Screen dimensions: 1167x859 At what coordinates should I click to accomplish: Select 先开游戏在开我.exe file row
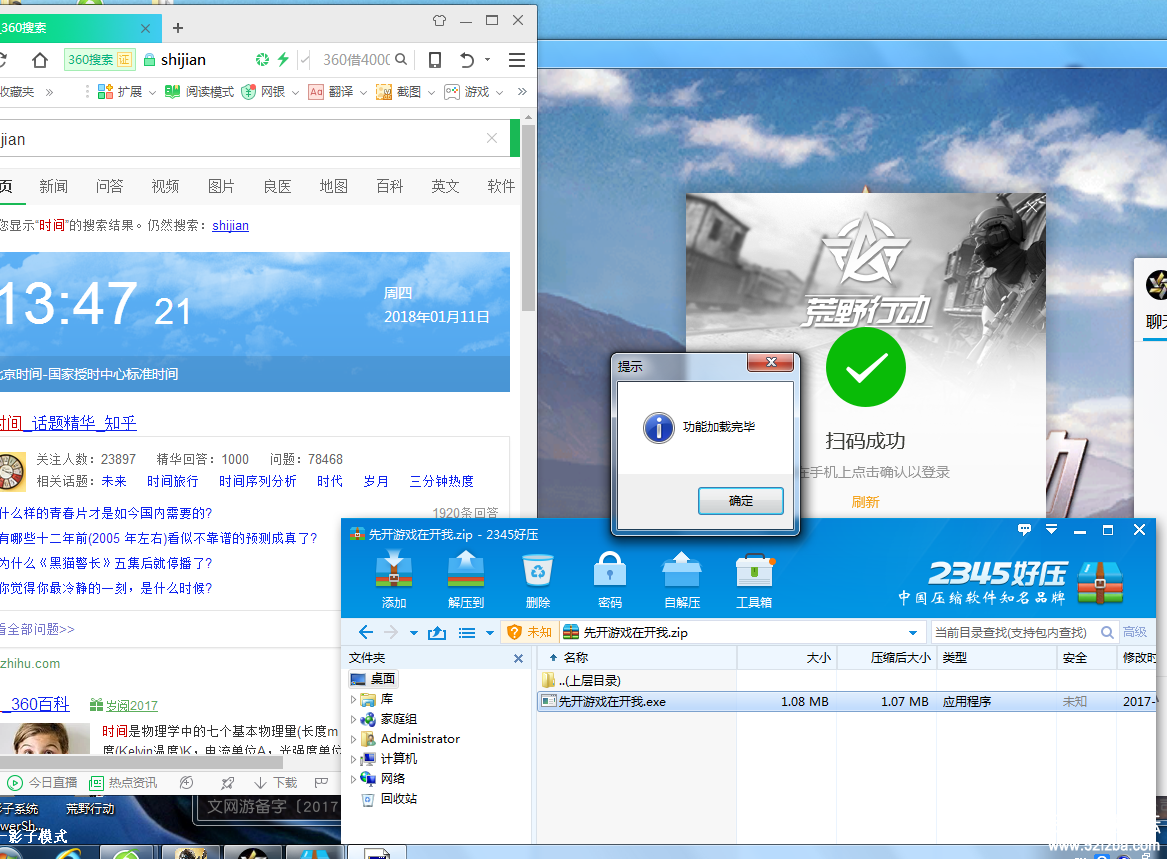846,702
